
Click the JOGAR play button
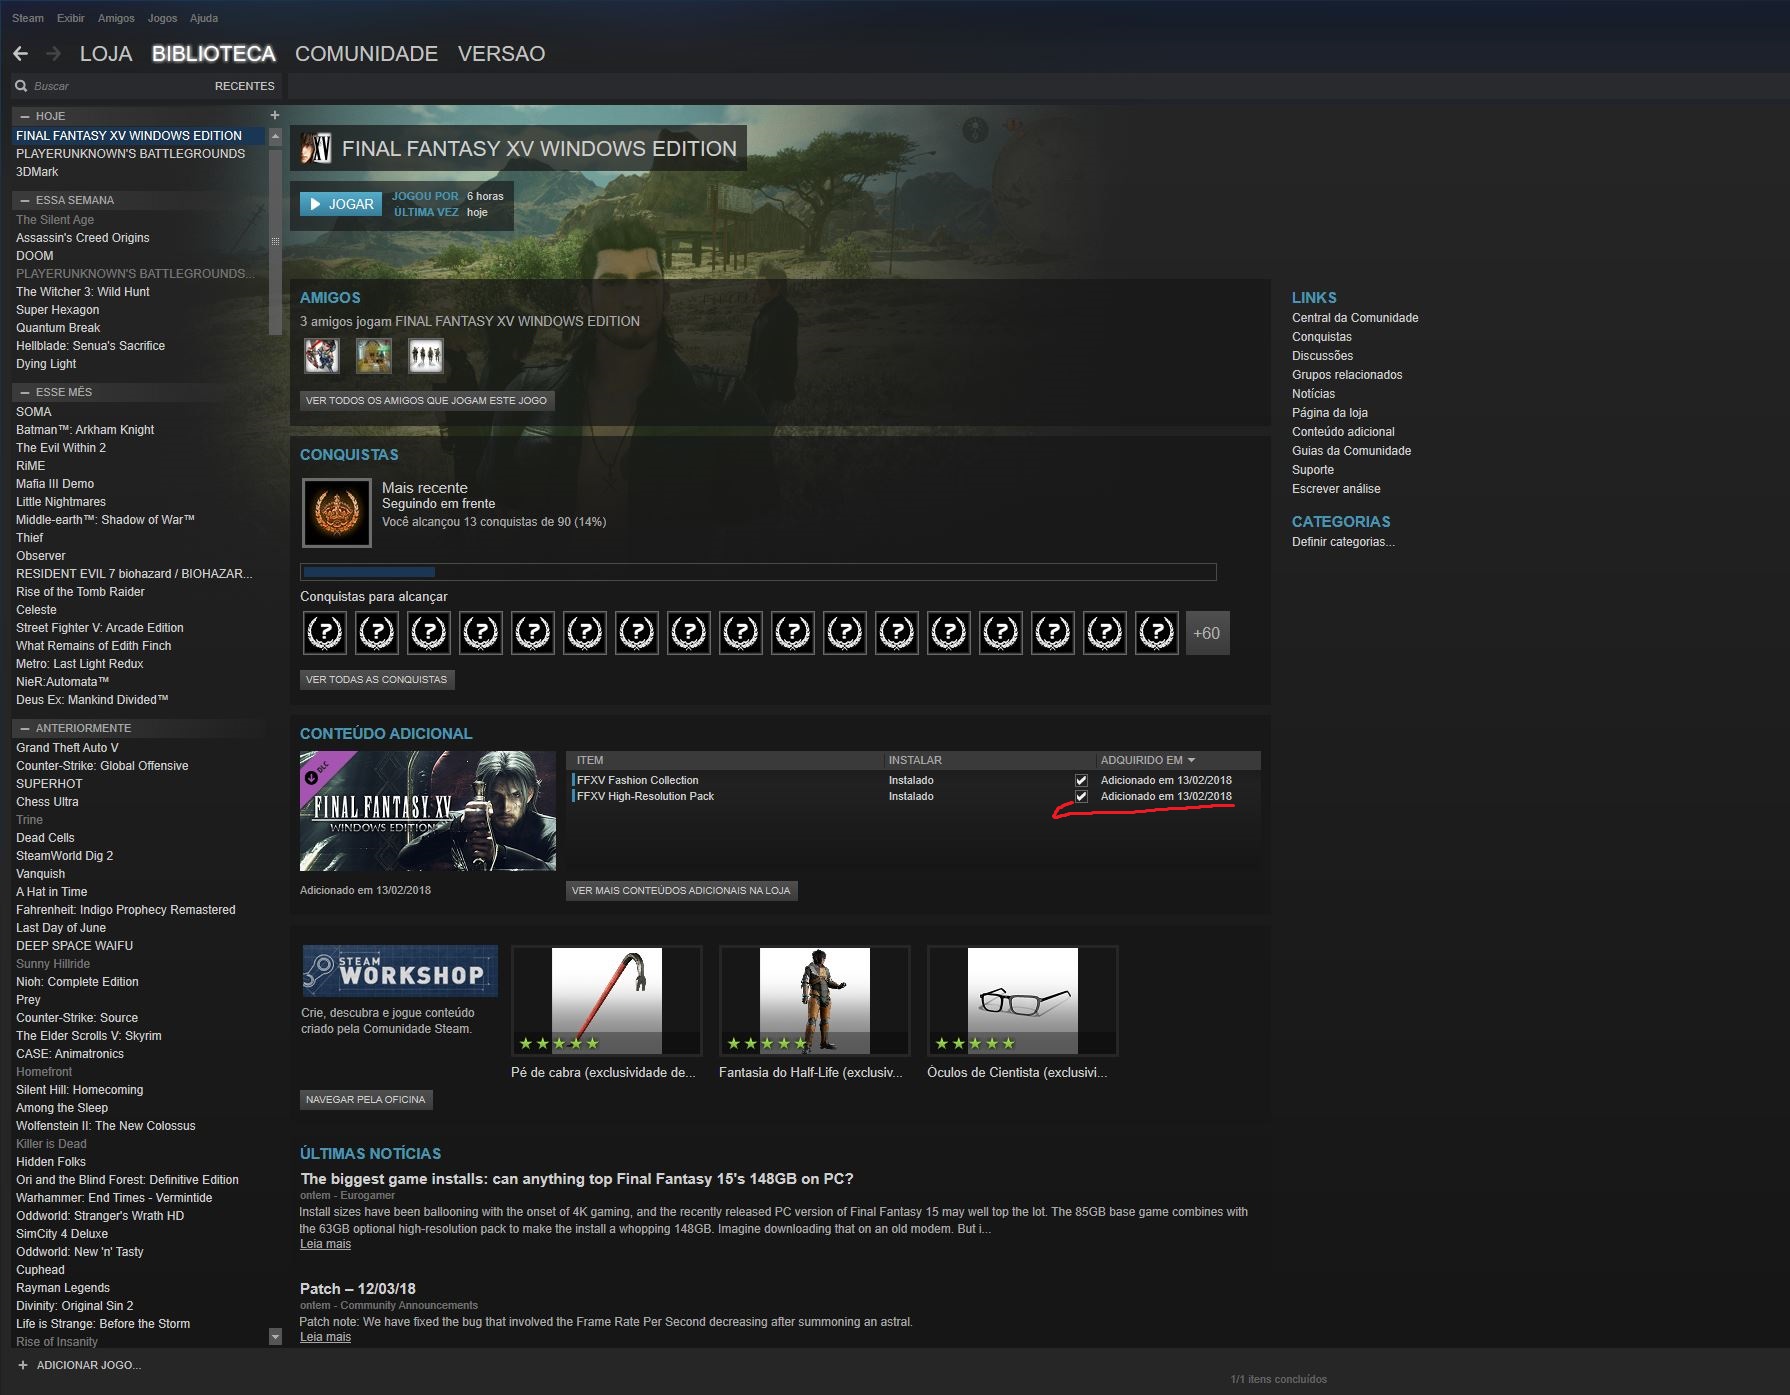[x=341, y=204]
